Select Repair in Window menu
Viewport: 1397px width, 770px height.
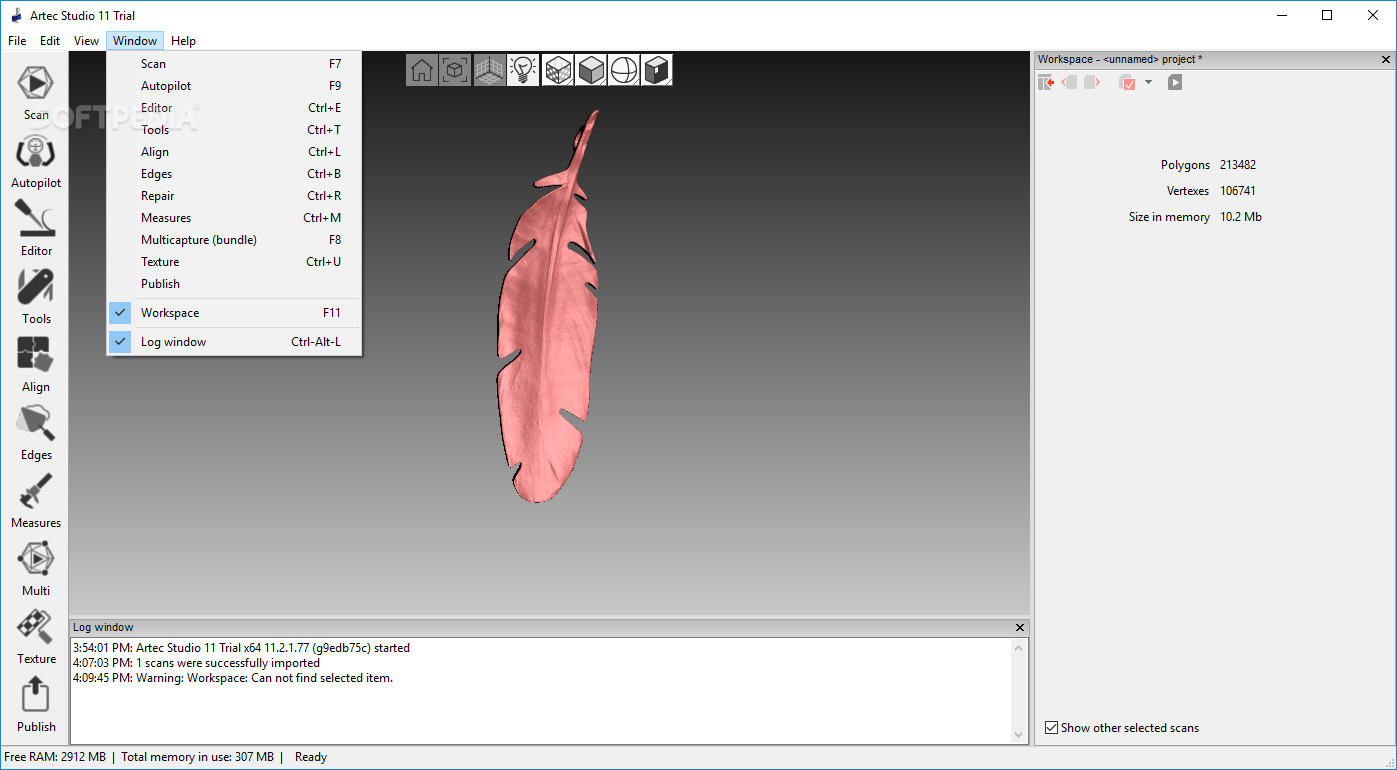234,196
